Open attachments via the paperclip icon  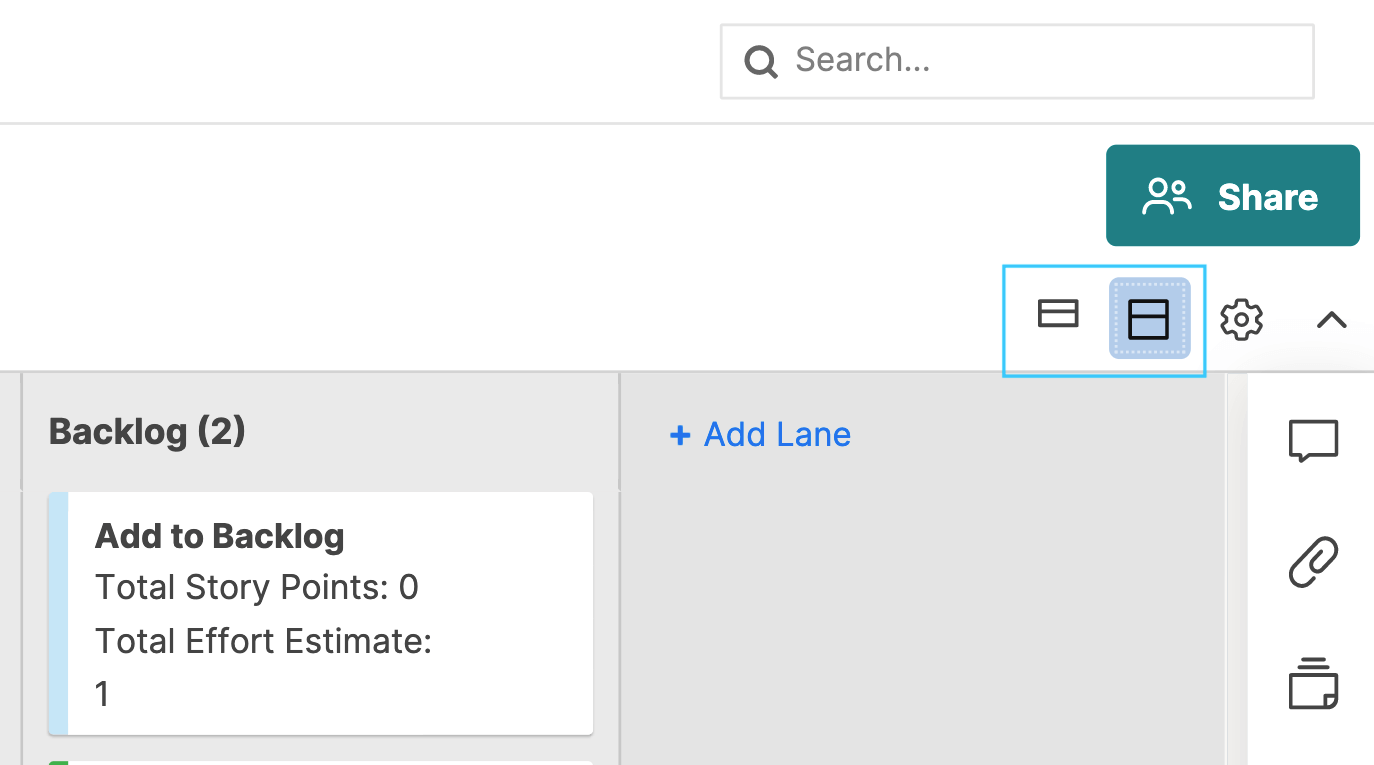pos(1313,560)
